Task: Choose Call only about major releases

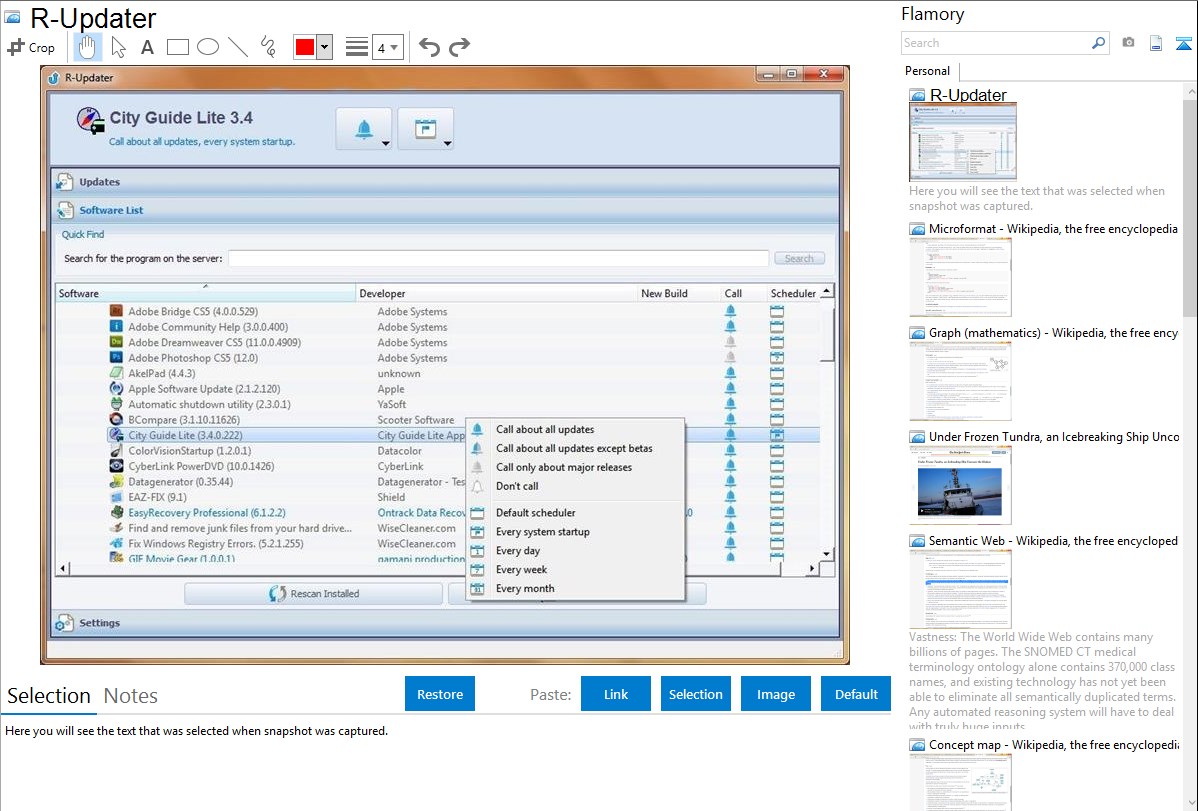Action: tap(575, 467)
